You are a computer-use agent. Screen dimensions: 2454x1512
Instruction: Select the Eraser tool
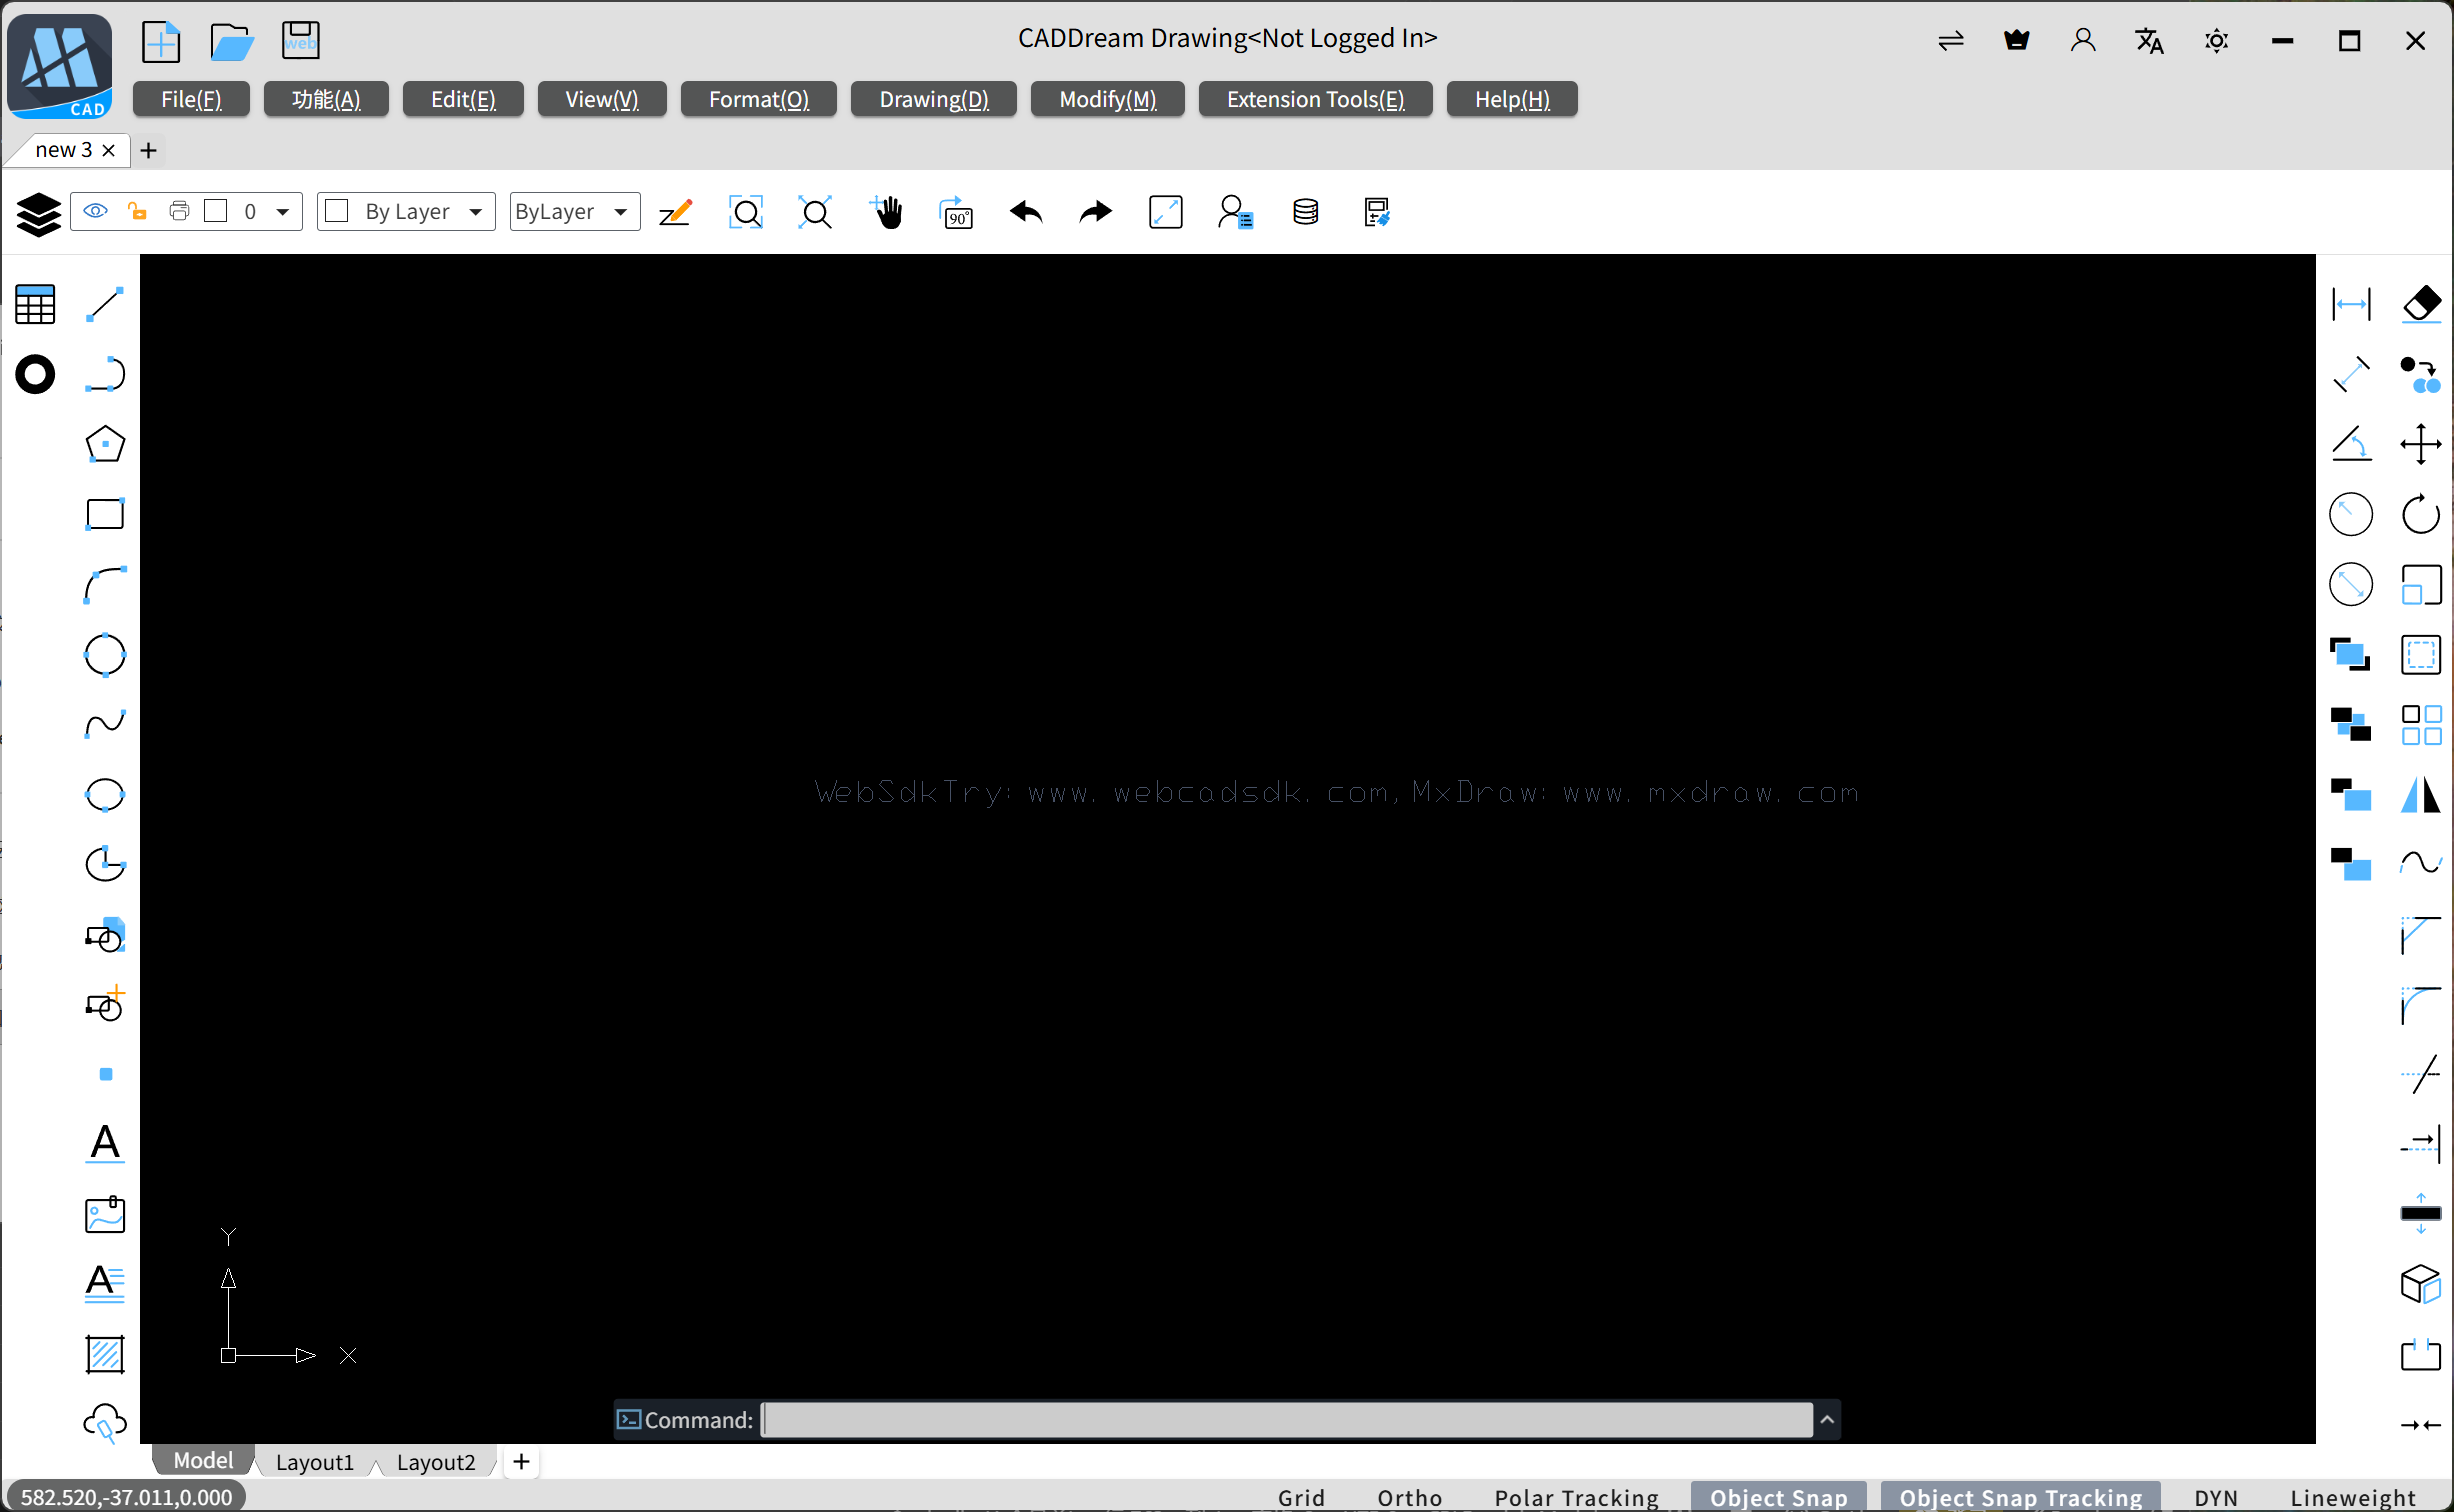coord(2421,304)
